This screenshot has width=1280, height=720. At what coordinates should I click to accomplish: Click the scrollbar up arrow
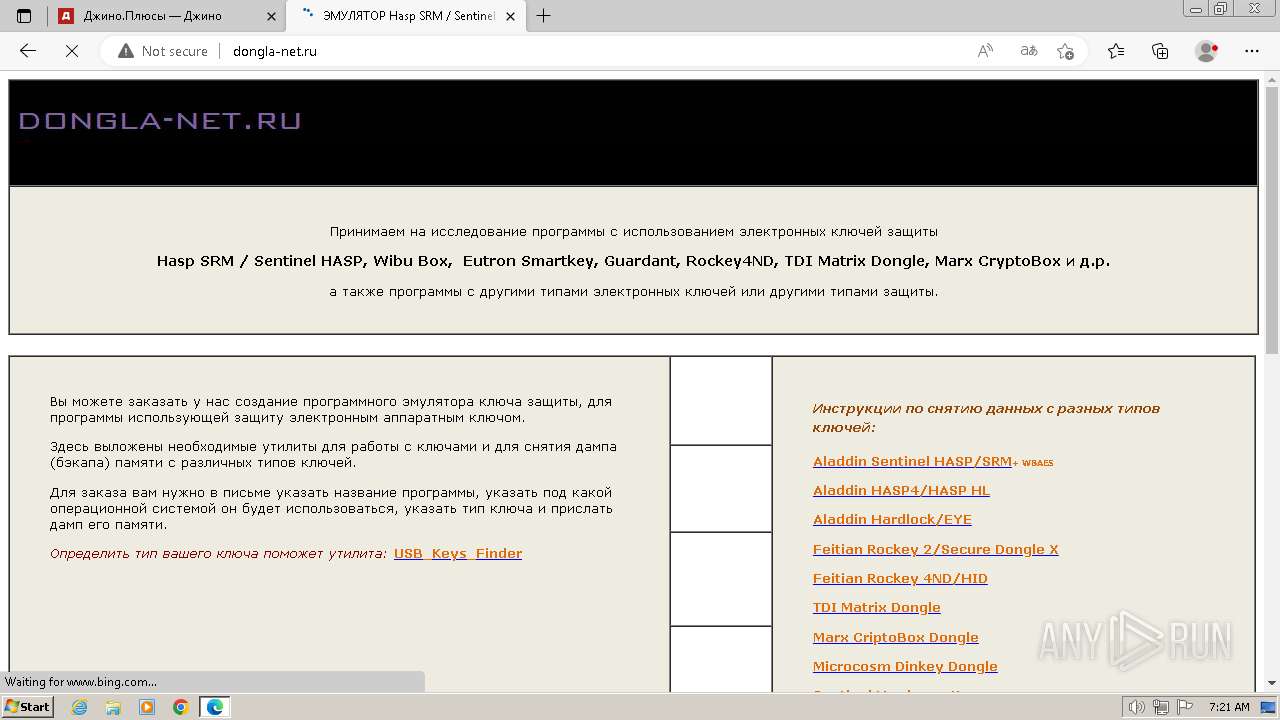click(1272, 80)
